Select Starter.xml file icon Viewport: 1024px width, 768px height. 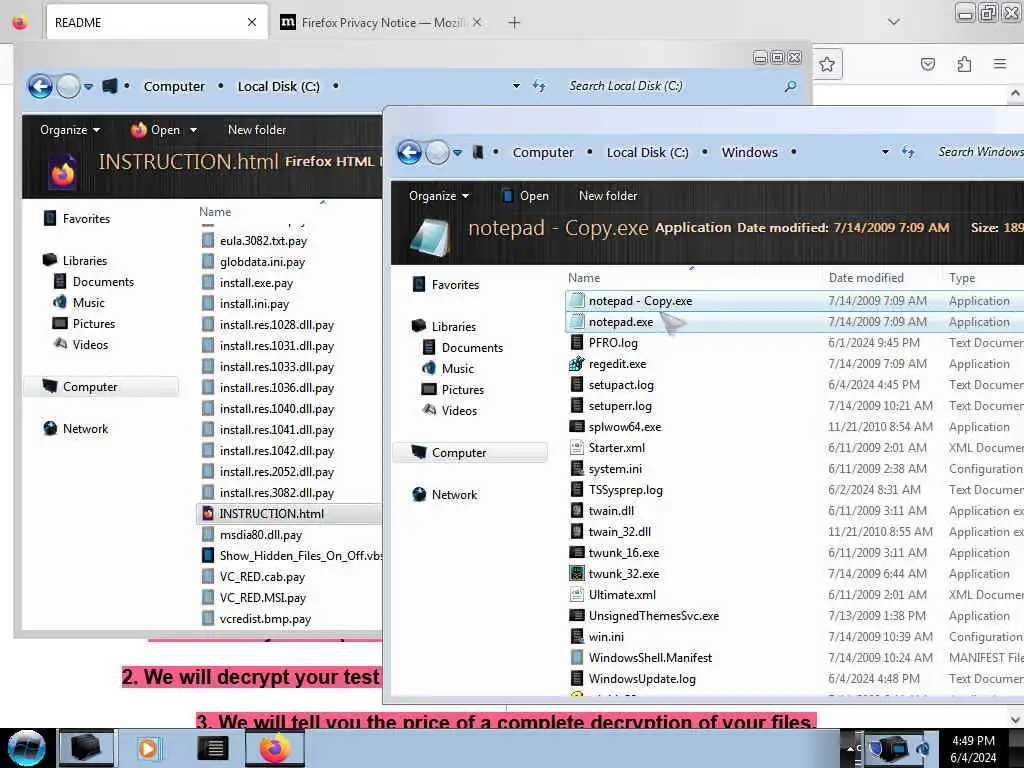pyautogui.click(x=577, y=447)
